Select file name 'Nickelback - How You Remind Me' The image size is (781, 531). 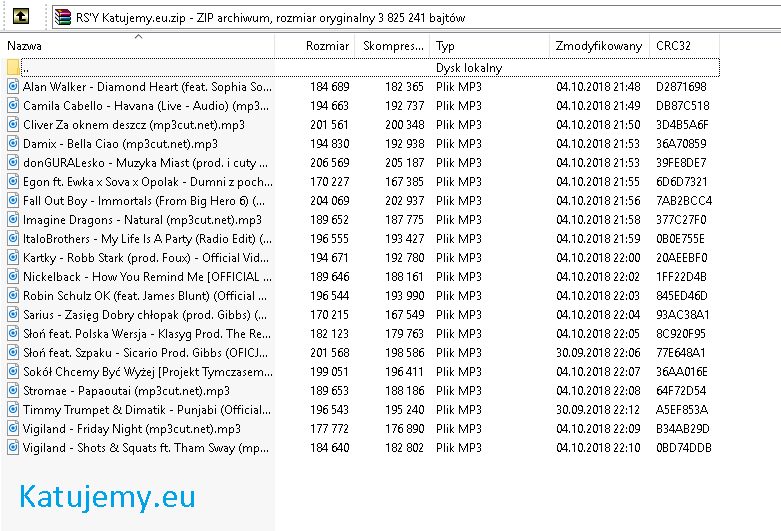tap(147, 276)
